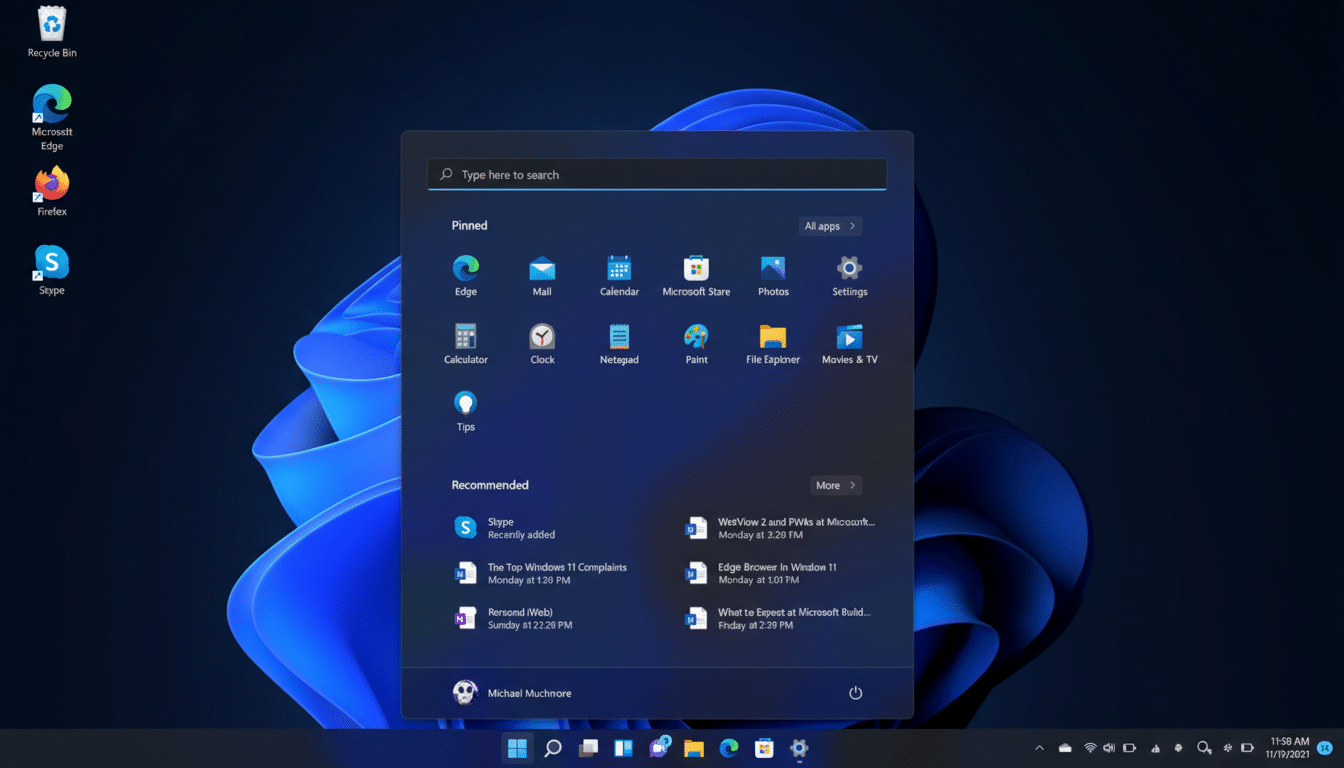The image size is (1344, 768).
Task: Open Notepad from Pinned apps
Action: click(618, 337)
